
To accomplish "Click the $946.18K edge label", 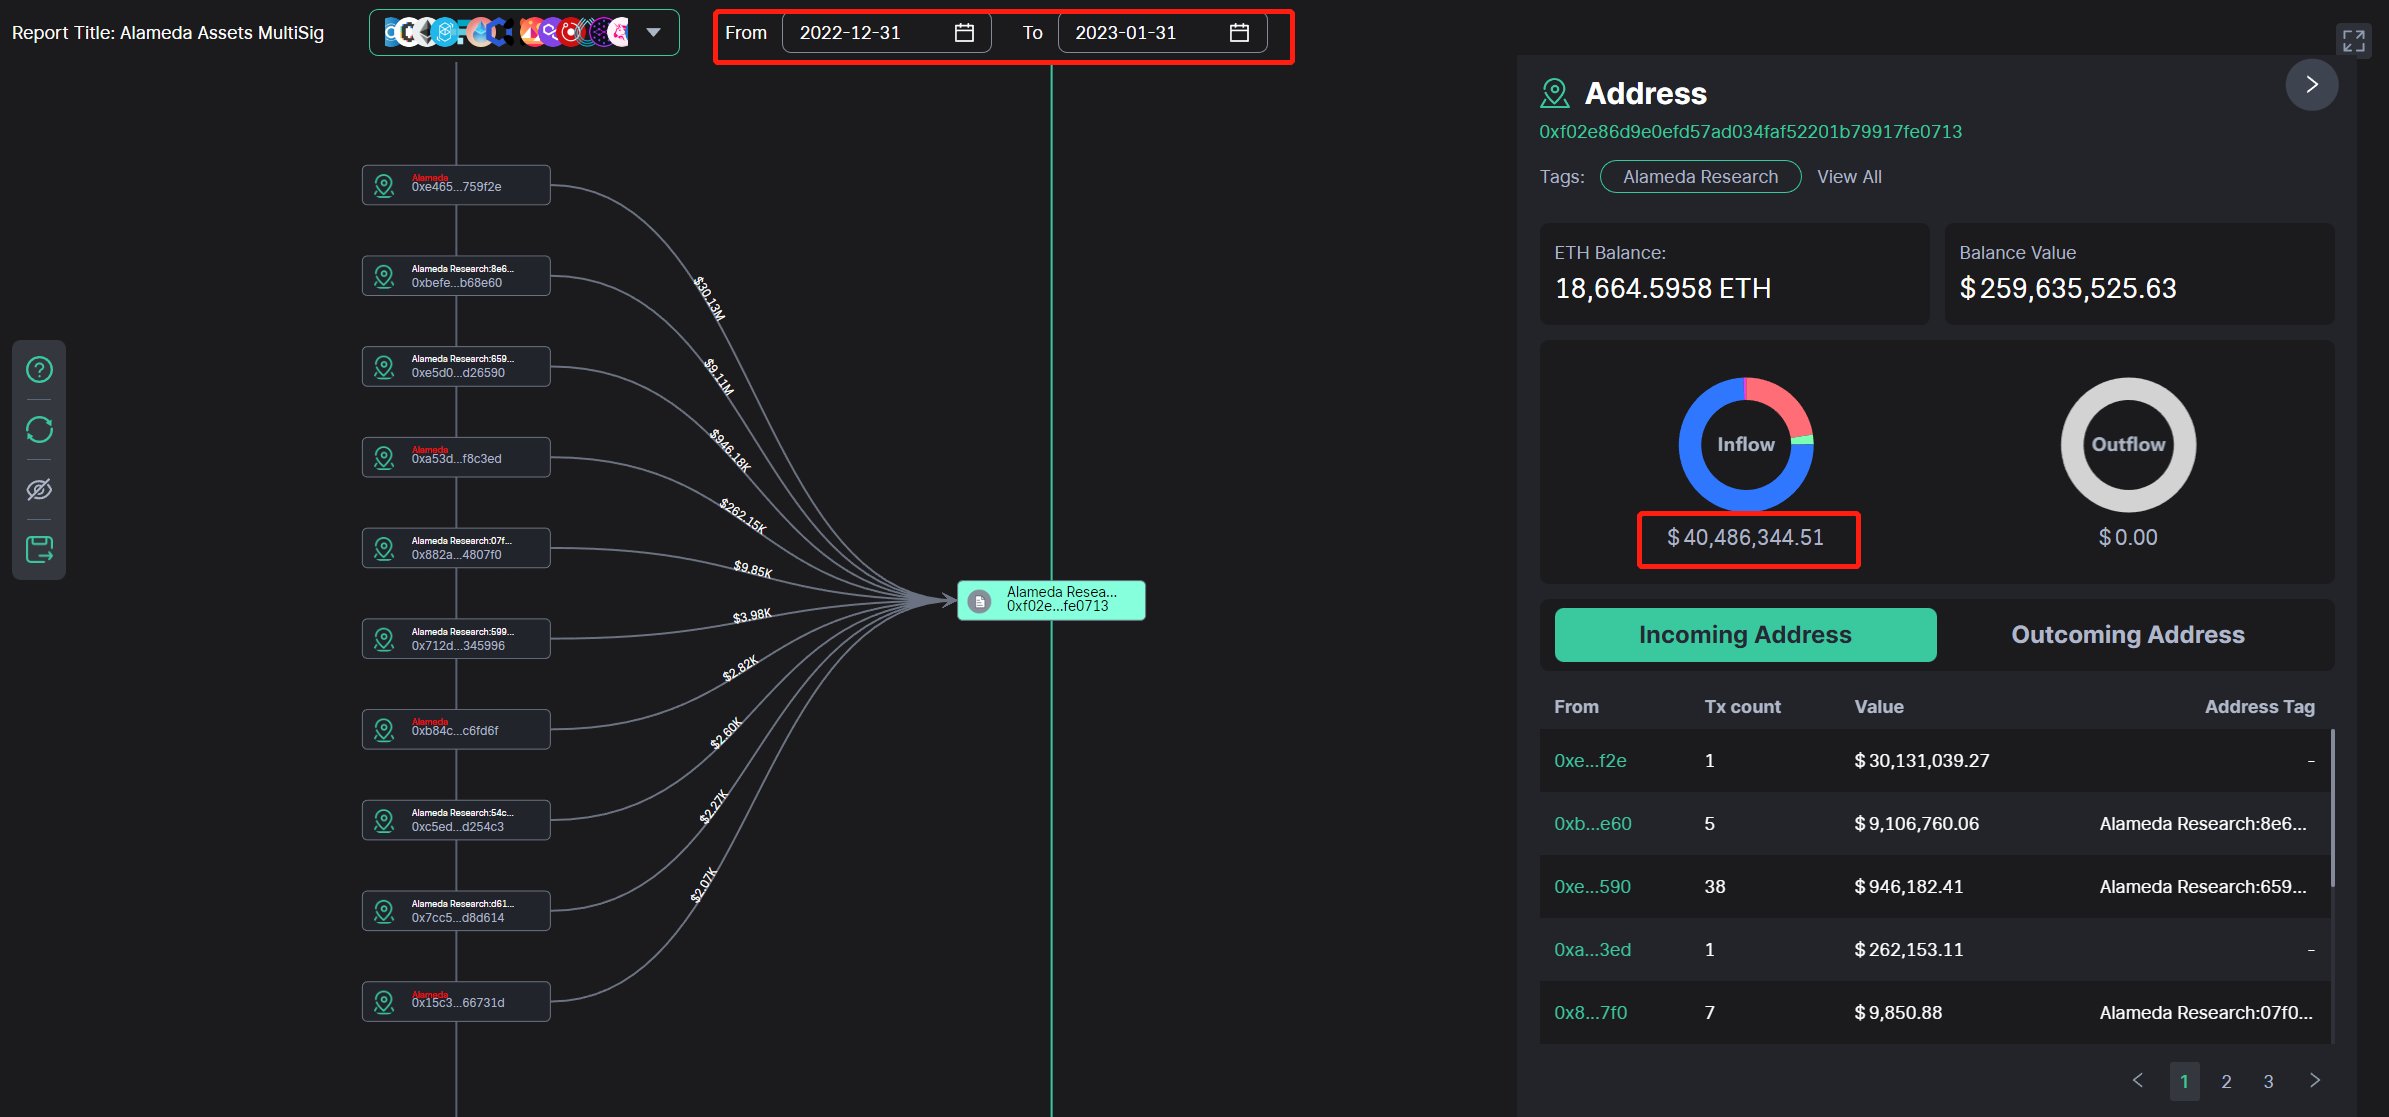I will tap(730, 450).
